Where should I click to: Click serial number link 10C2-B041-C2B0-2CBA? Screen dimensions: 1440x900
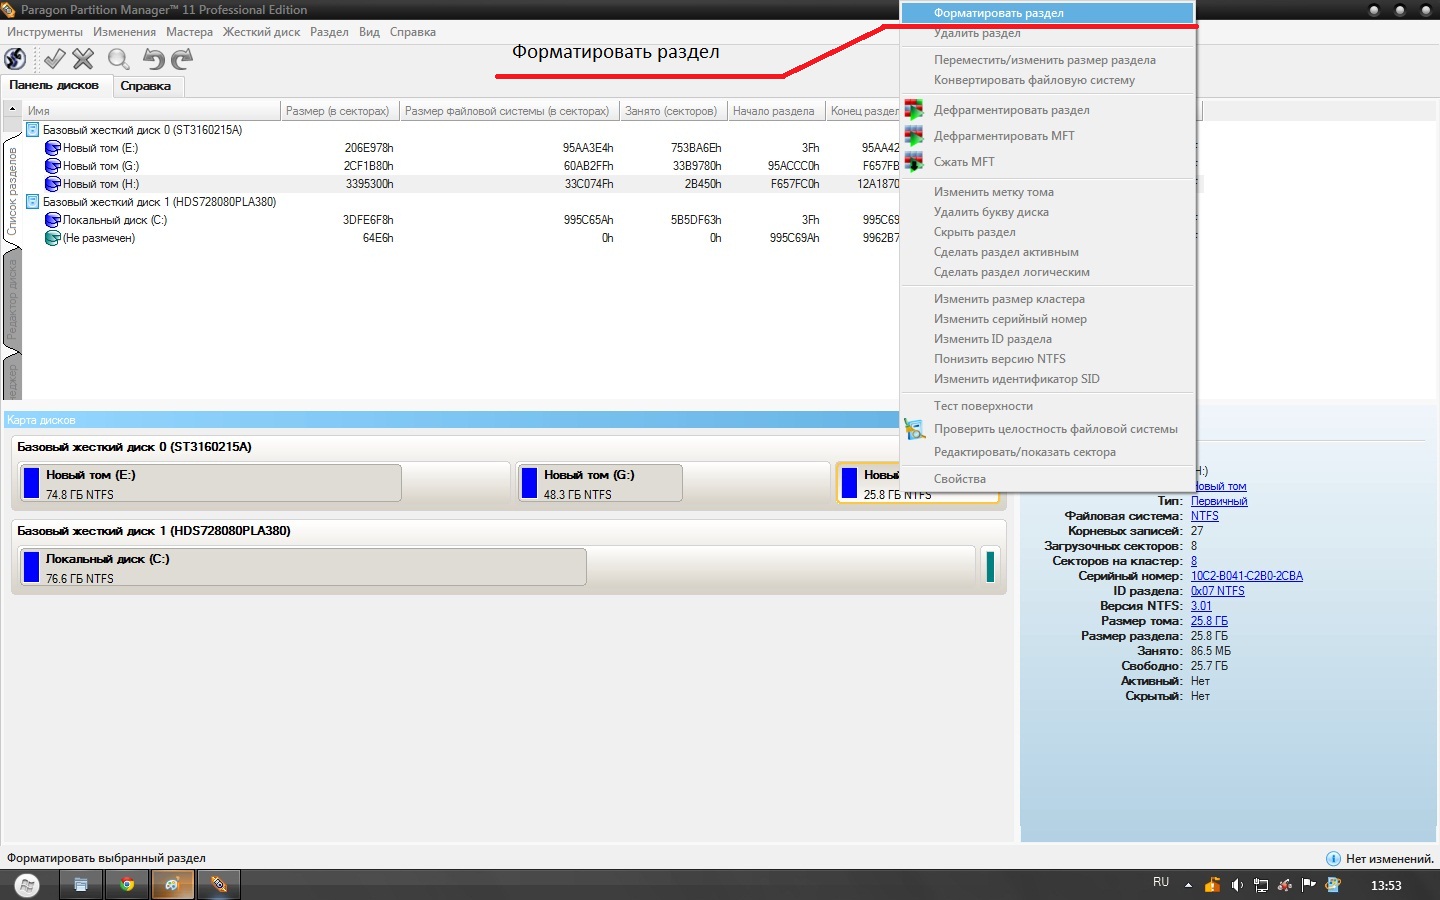(x=1247, y=576)
